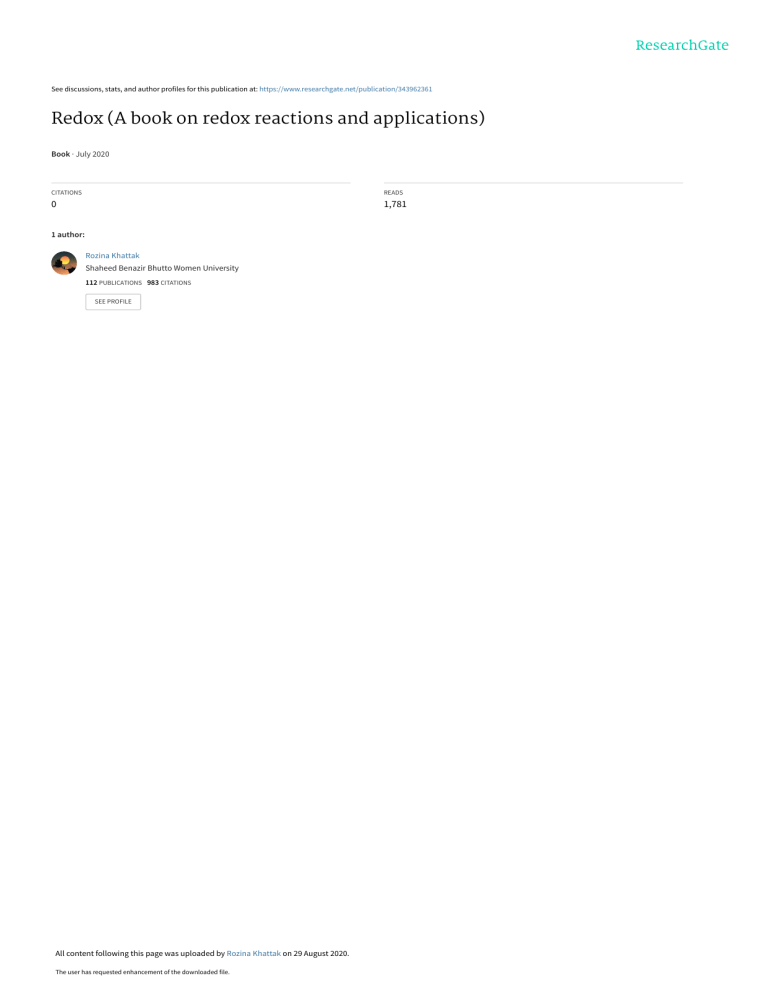The width and height of the screenshot is (768, 994).
Task: Open Rozina Khattak link in footer
Action: pos(253,953)
